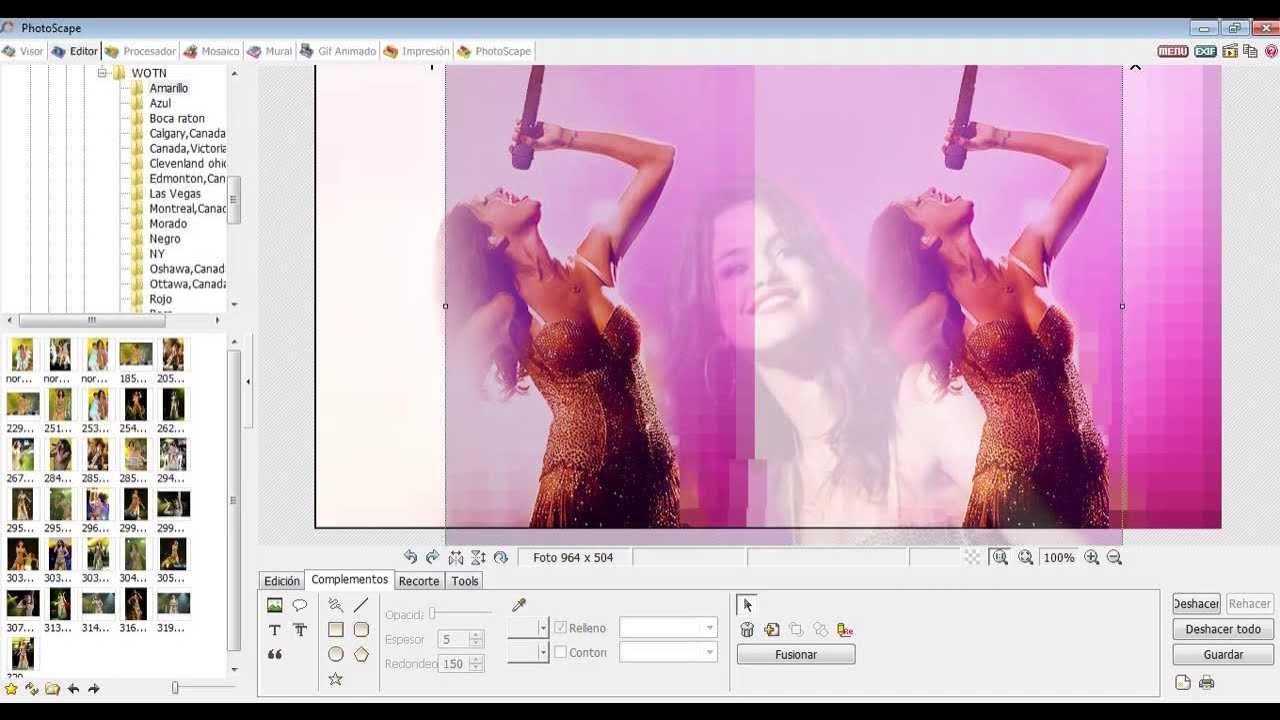Image resolution: width=1280 pixels, height=720 pixels.
Task: Open the Las Vegas folder
Action: [175, 194]
